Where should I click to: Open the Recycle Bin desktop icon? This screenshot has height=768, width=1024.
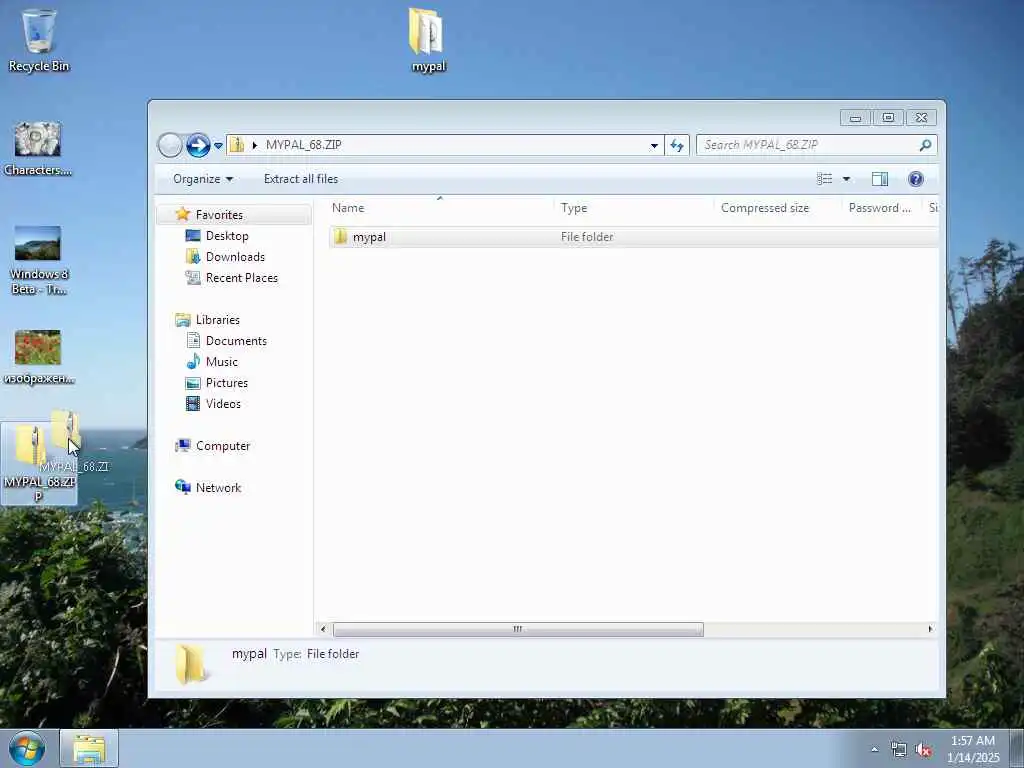39,40
